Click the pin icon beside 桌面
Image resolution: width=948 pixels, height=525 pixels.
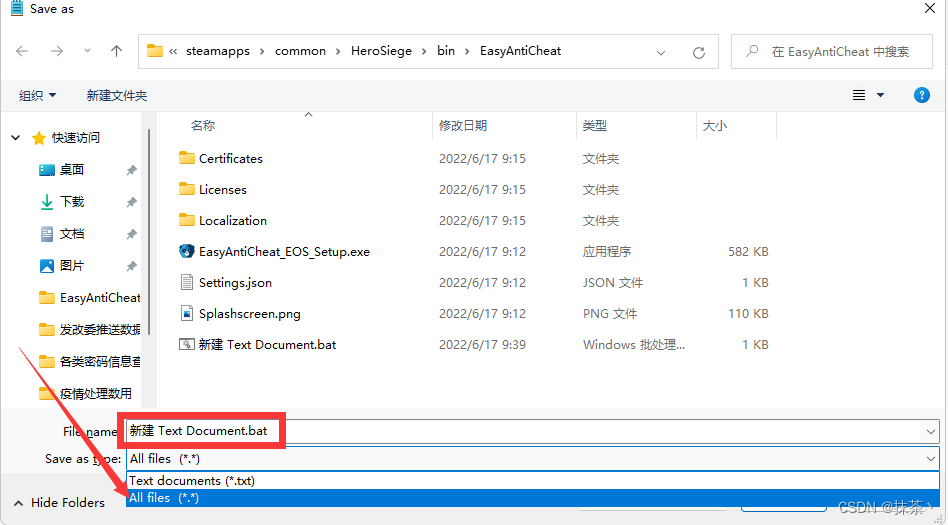tap(131, 171)
